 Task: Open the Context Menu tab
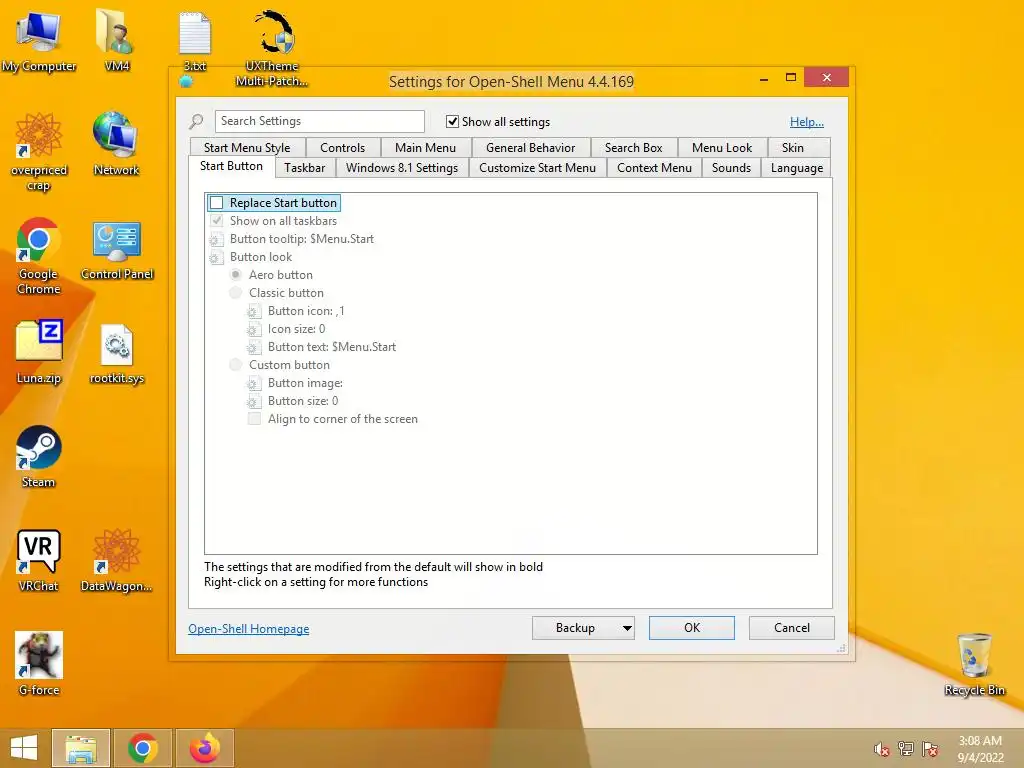click(654, 168)
